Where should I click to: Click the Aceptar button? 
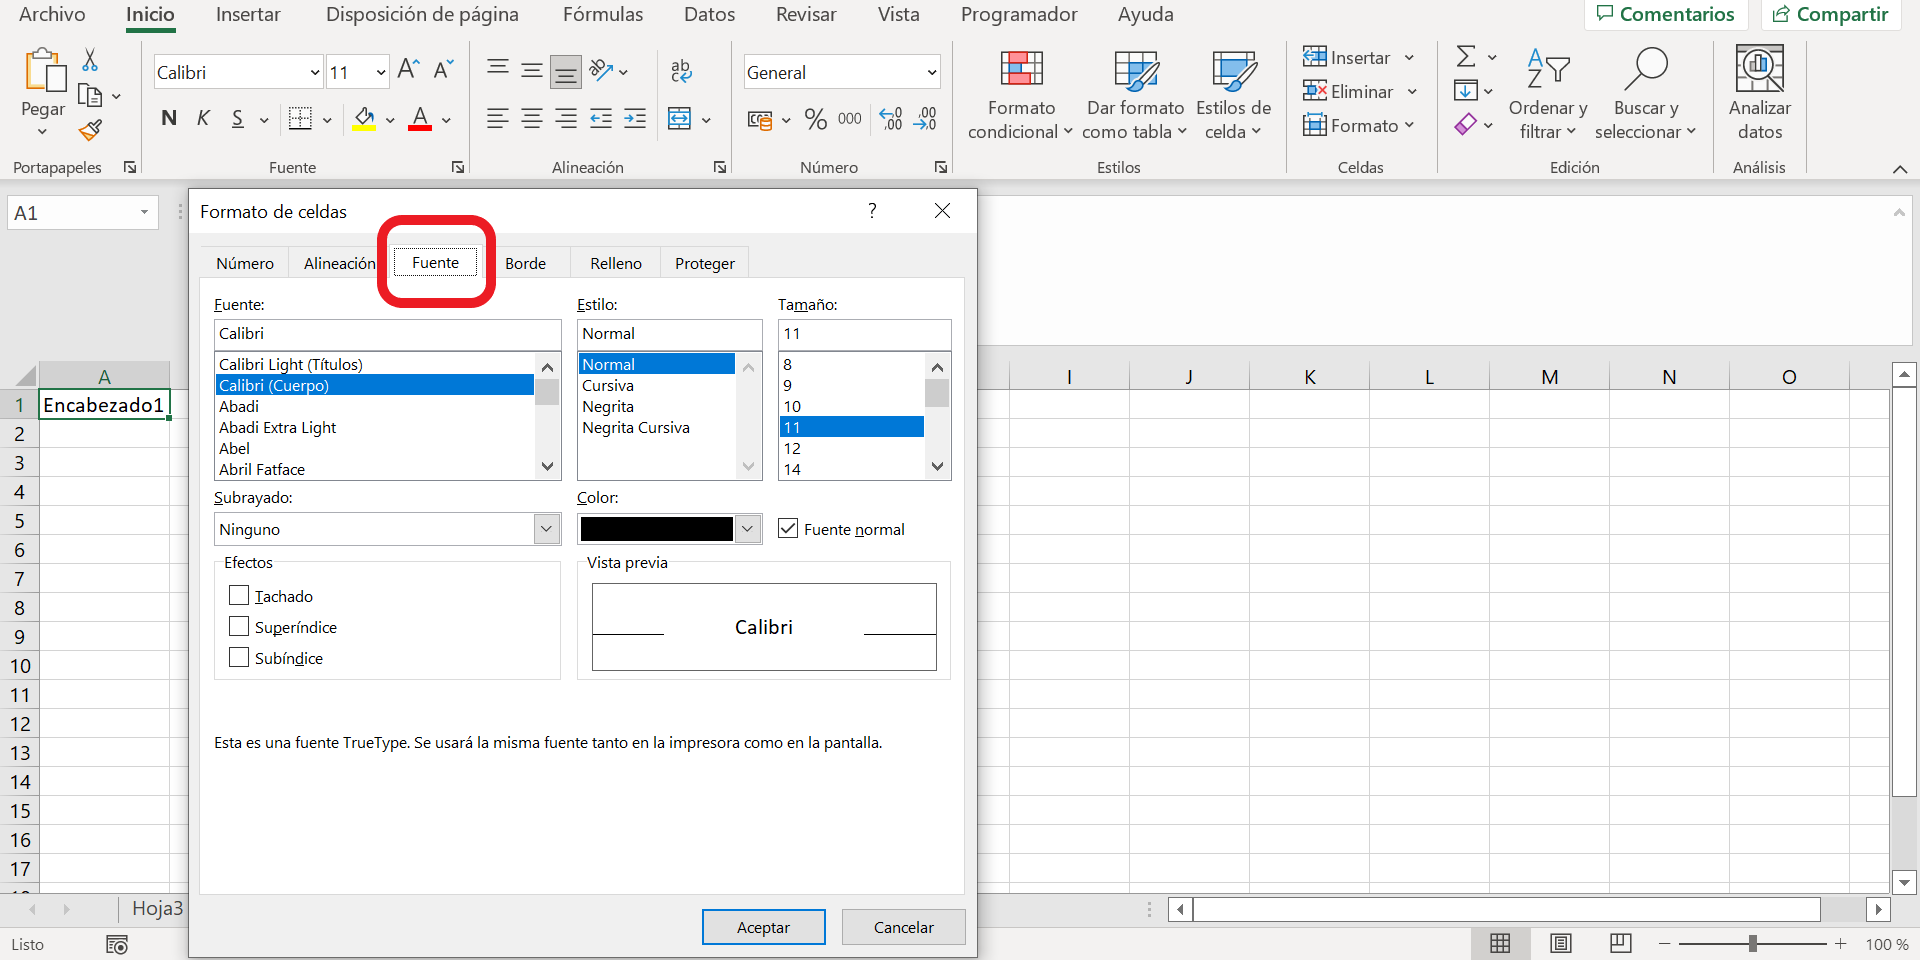763,927
